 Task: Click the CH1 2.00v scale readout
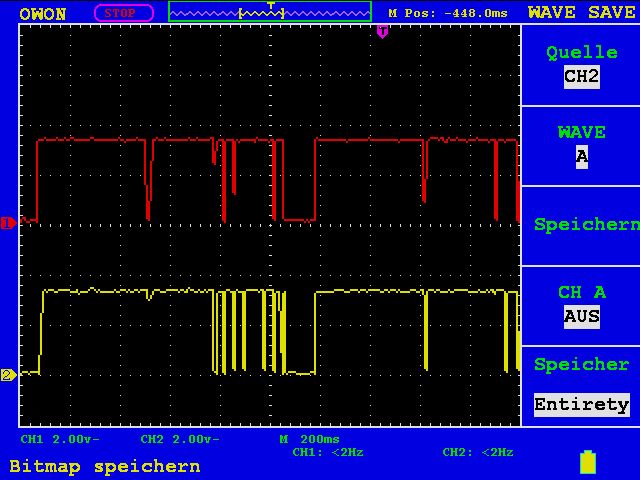pos(60,439)
